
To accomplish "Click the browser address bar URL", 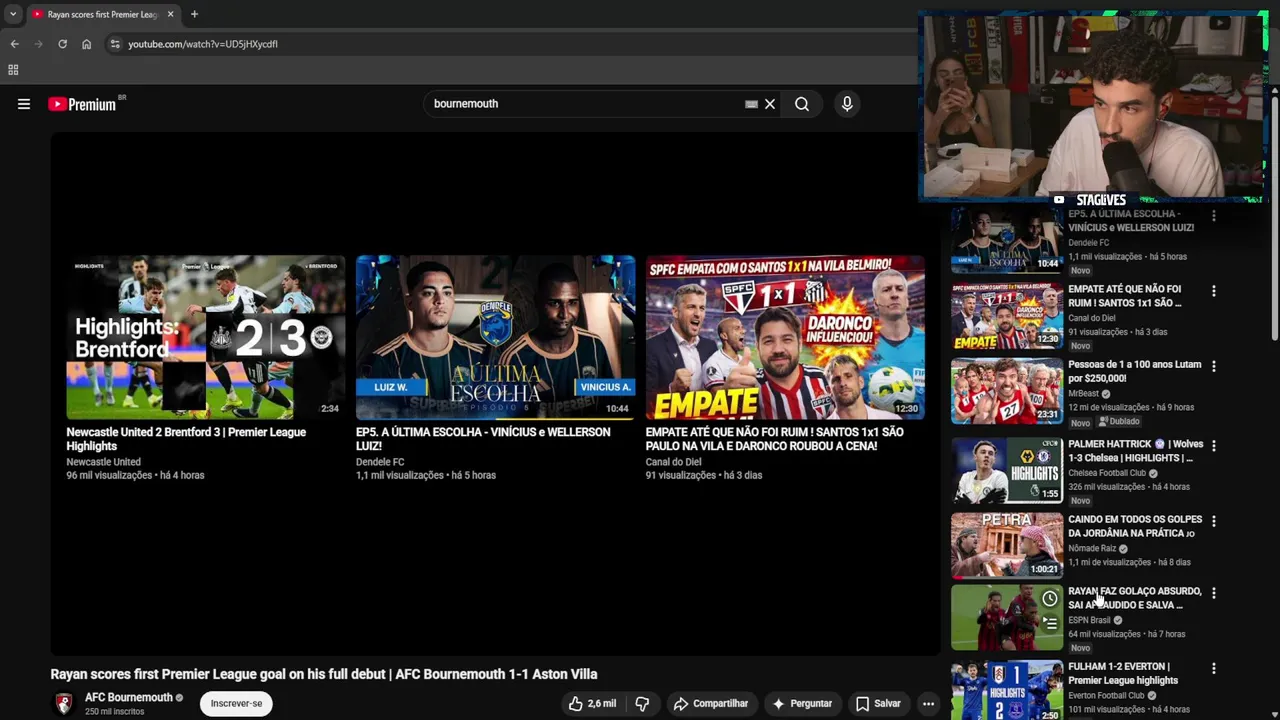I will pyautogui.click(x=203, y=44).
